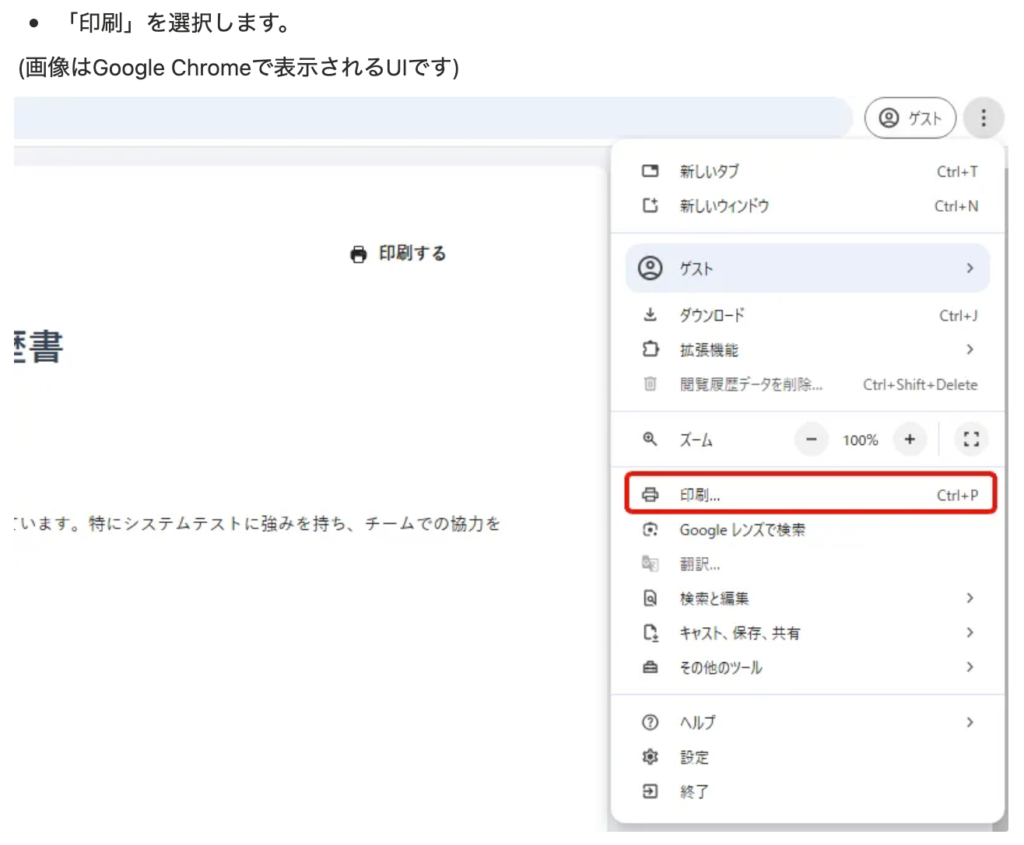The height and width of the screenshot is (845, 1024).
Task: Click the gear icon for 設定
Action: [650, 757]
